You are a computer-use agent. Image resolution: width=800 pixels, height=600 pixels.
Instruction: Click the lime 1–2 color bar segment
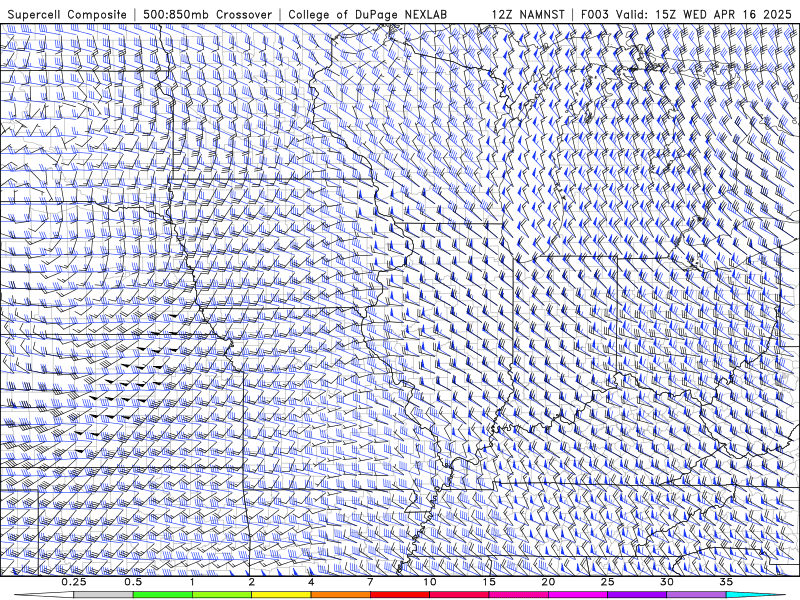pyautogui.click(x=222, y=595)
